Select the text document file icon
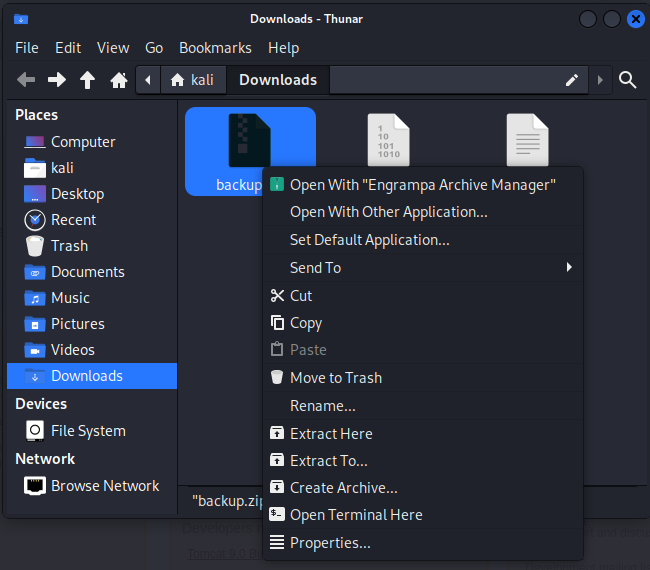 click(527, 140)
